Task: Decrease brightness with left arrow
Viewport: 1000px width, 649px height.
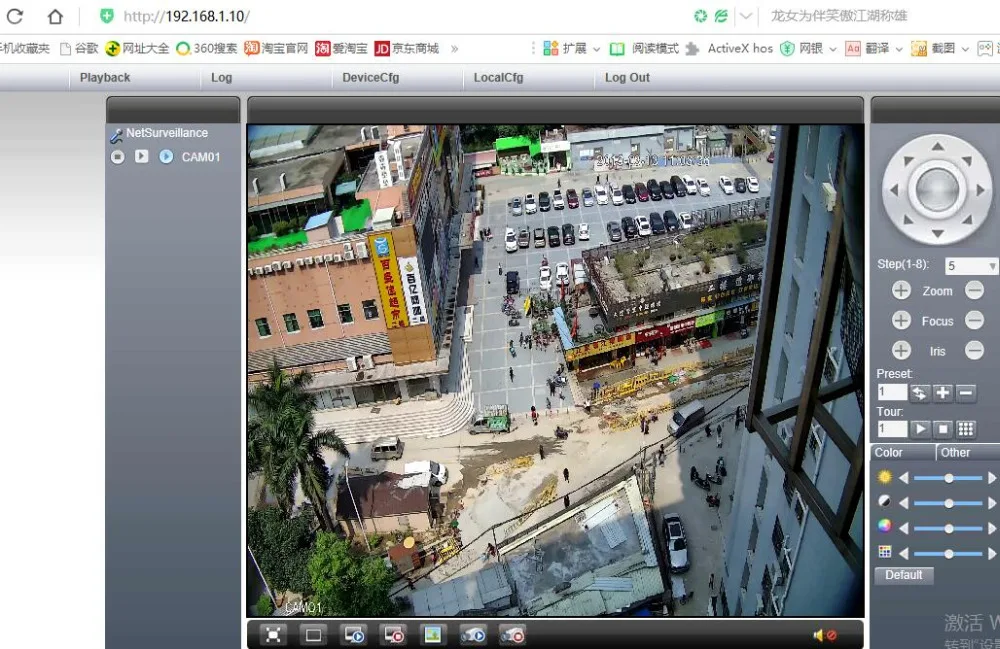Action: click(903, 478)
